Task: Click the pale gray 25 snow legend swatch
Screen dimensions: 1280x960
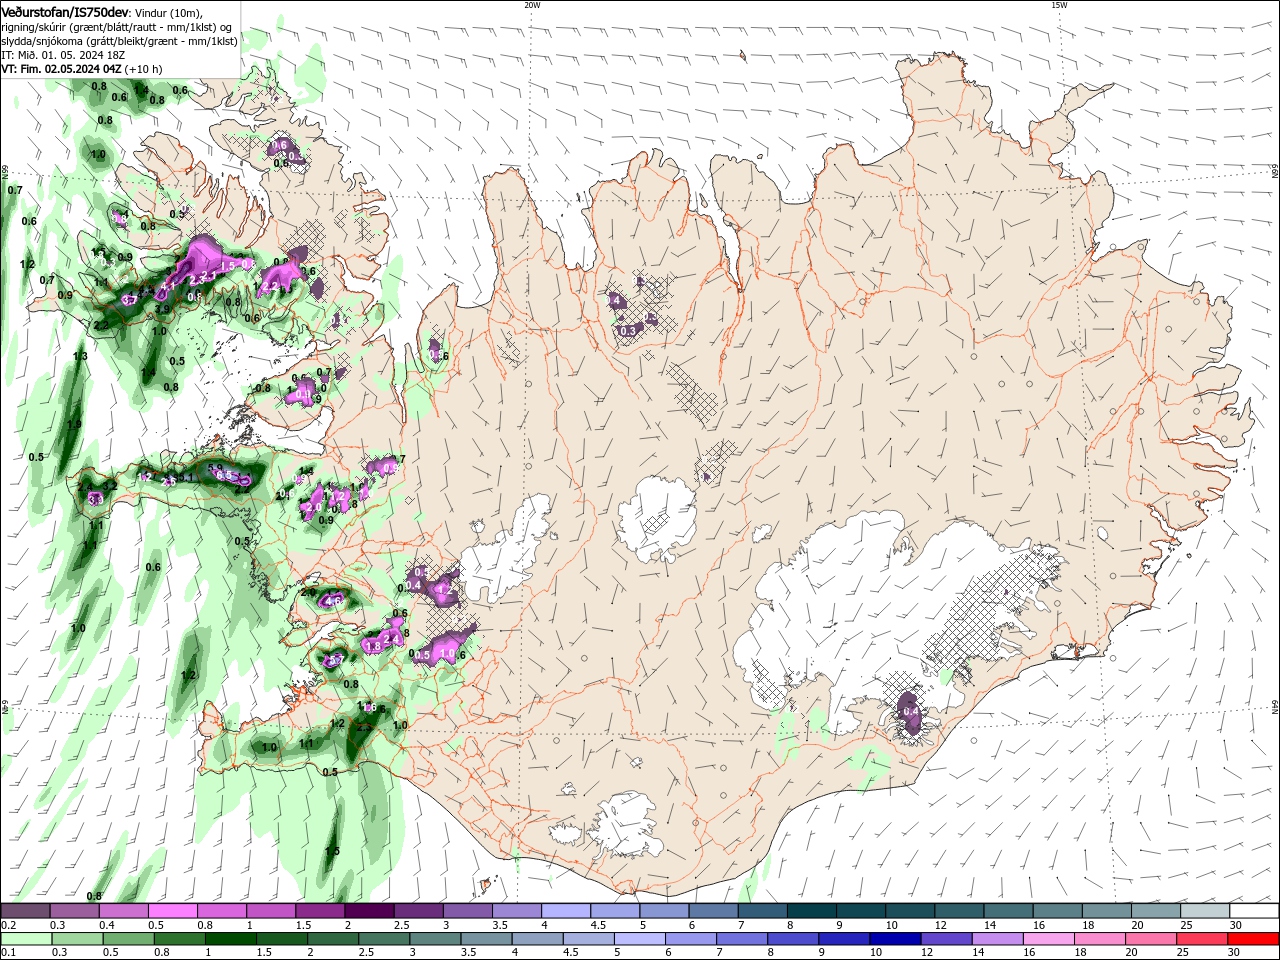Action: click(x=1203, y=911)
